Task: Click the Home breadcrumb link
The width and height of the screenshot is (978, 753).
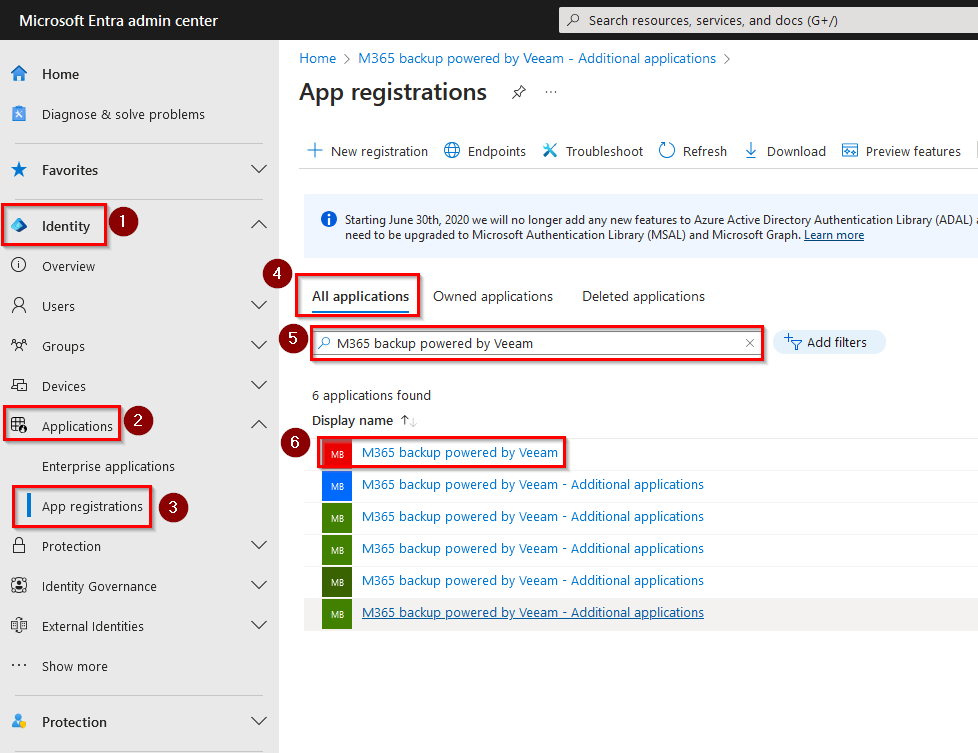Action: click(x=317, y=58)
